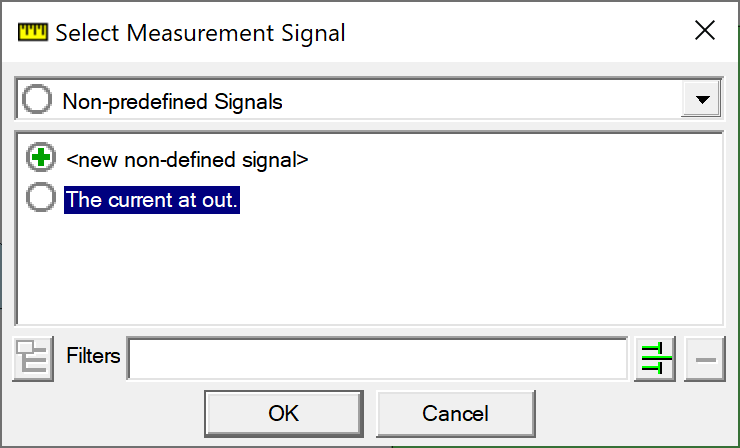Screen dimensions: 740x448
Task: Click the Select Measurement Signal title text
Action: tap(200, 32)
